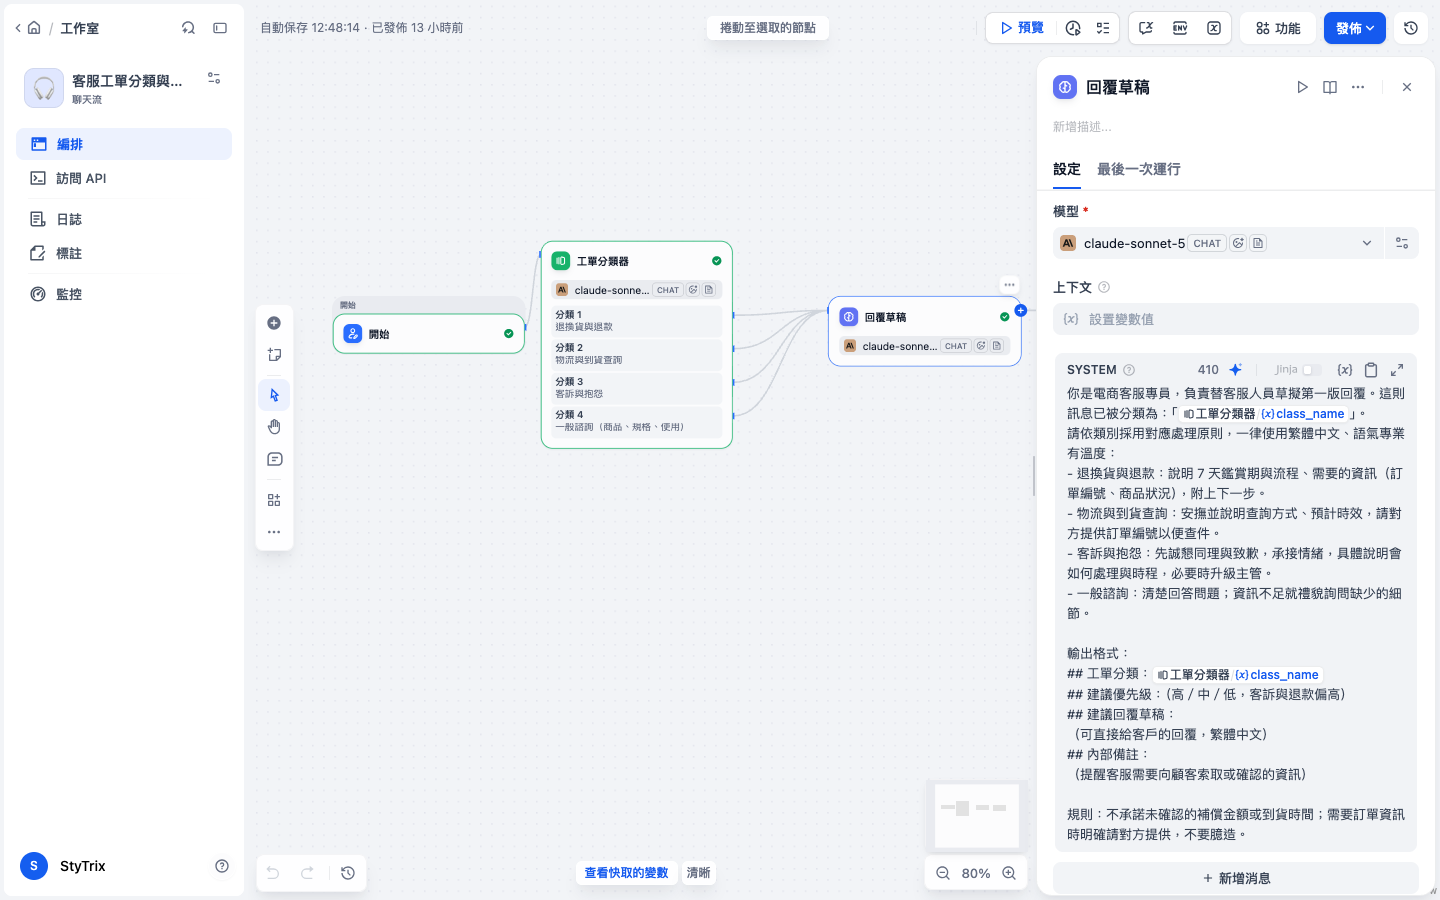Open the 標註 menu item

(124, 253)
